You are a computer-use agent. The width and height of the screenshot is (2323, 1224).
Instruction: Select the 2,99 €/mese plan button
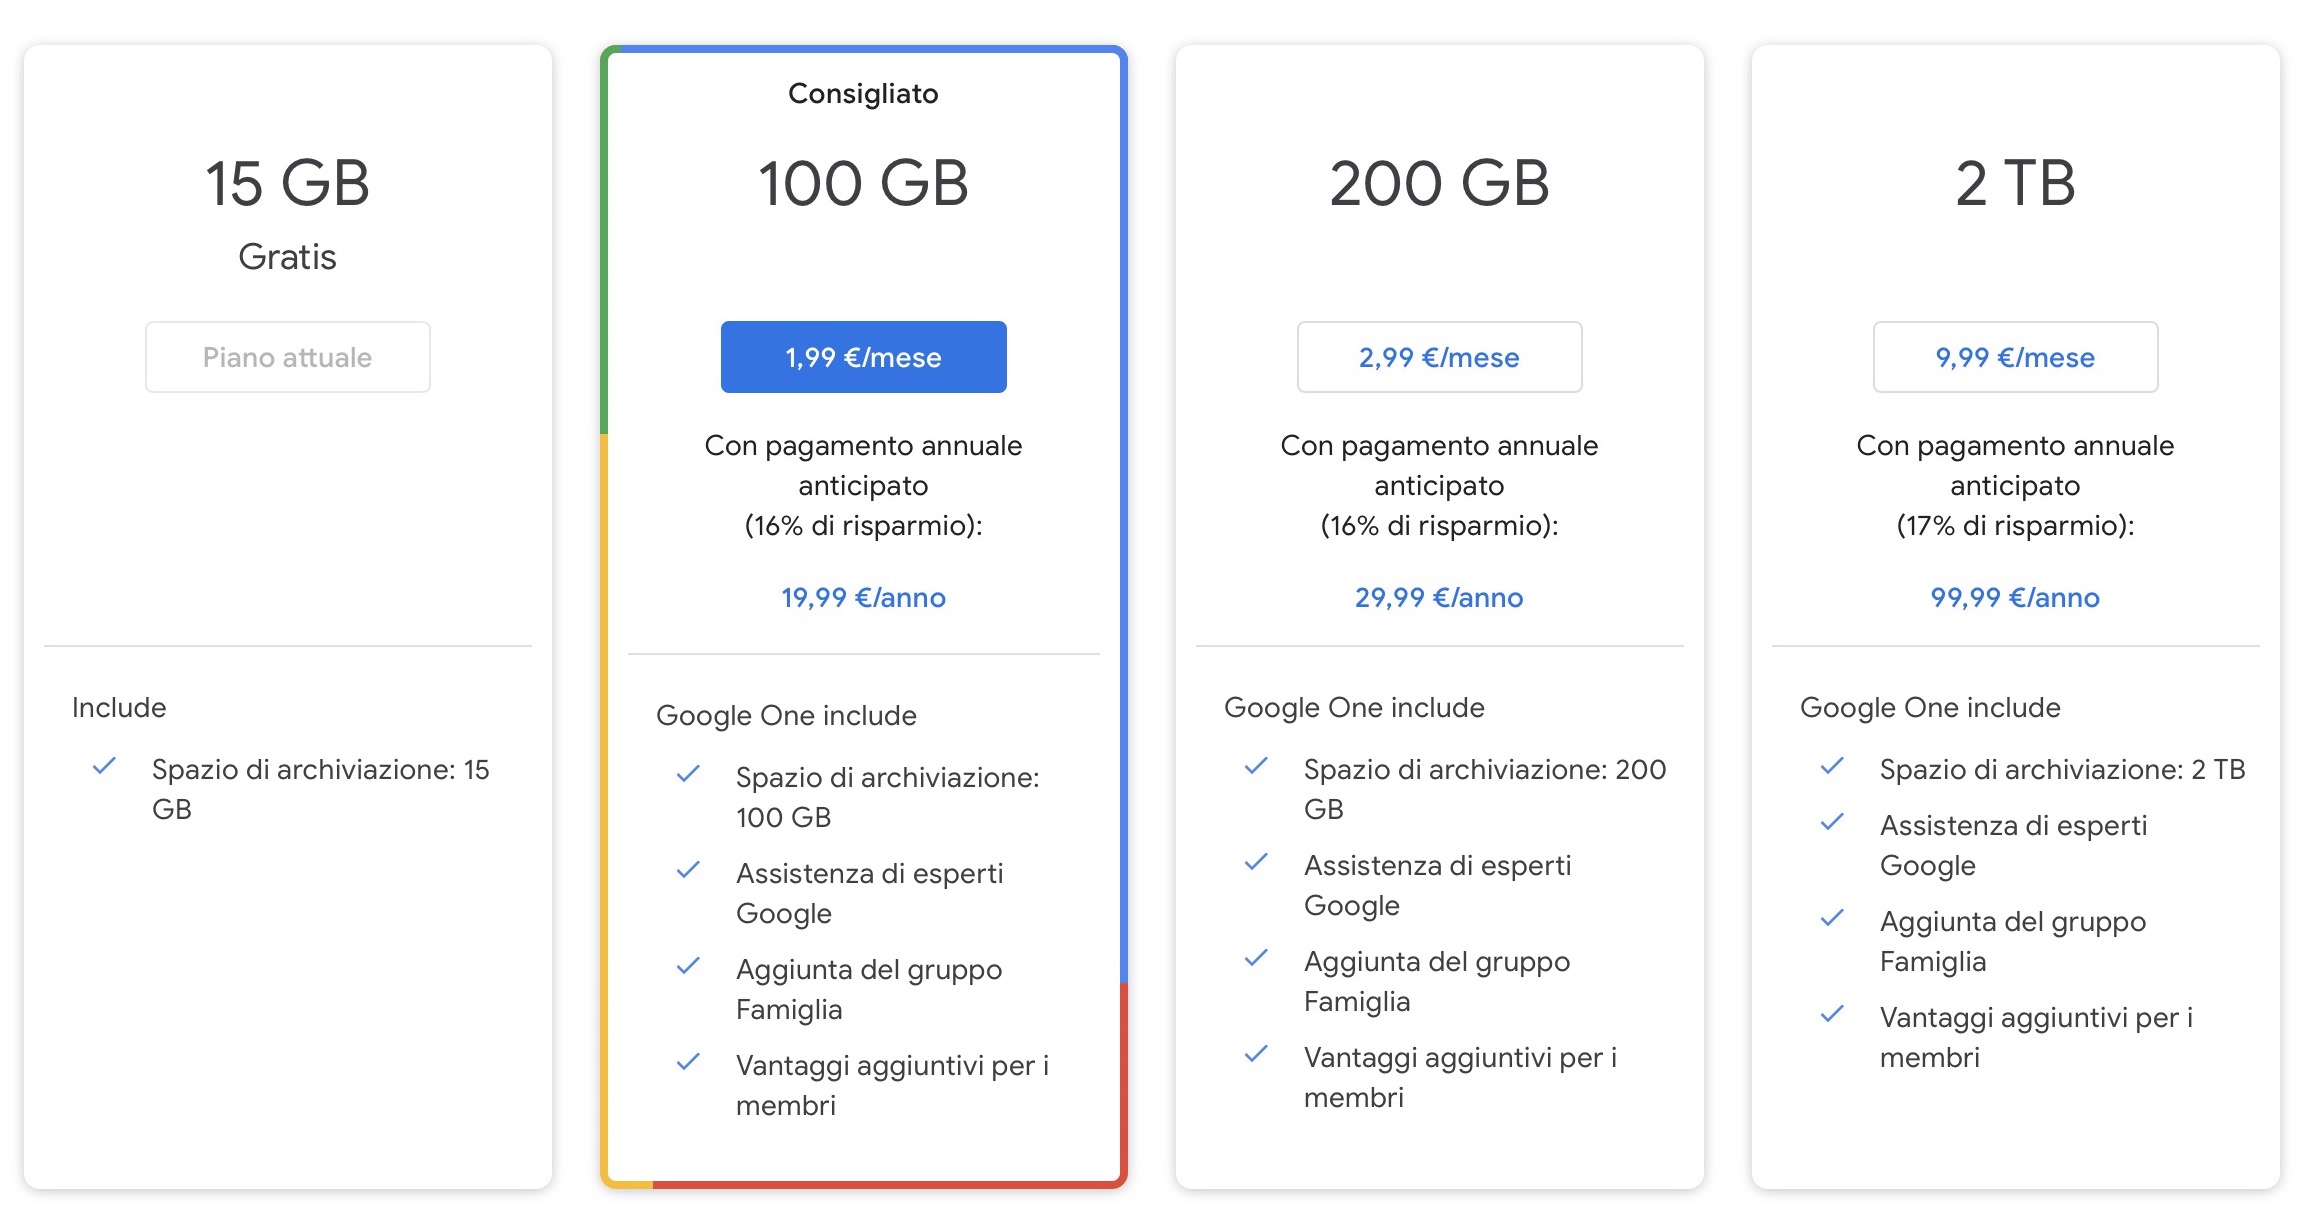1439,357
